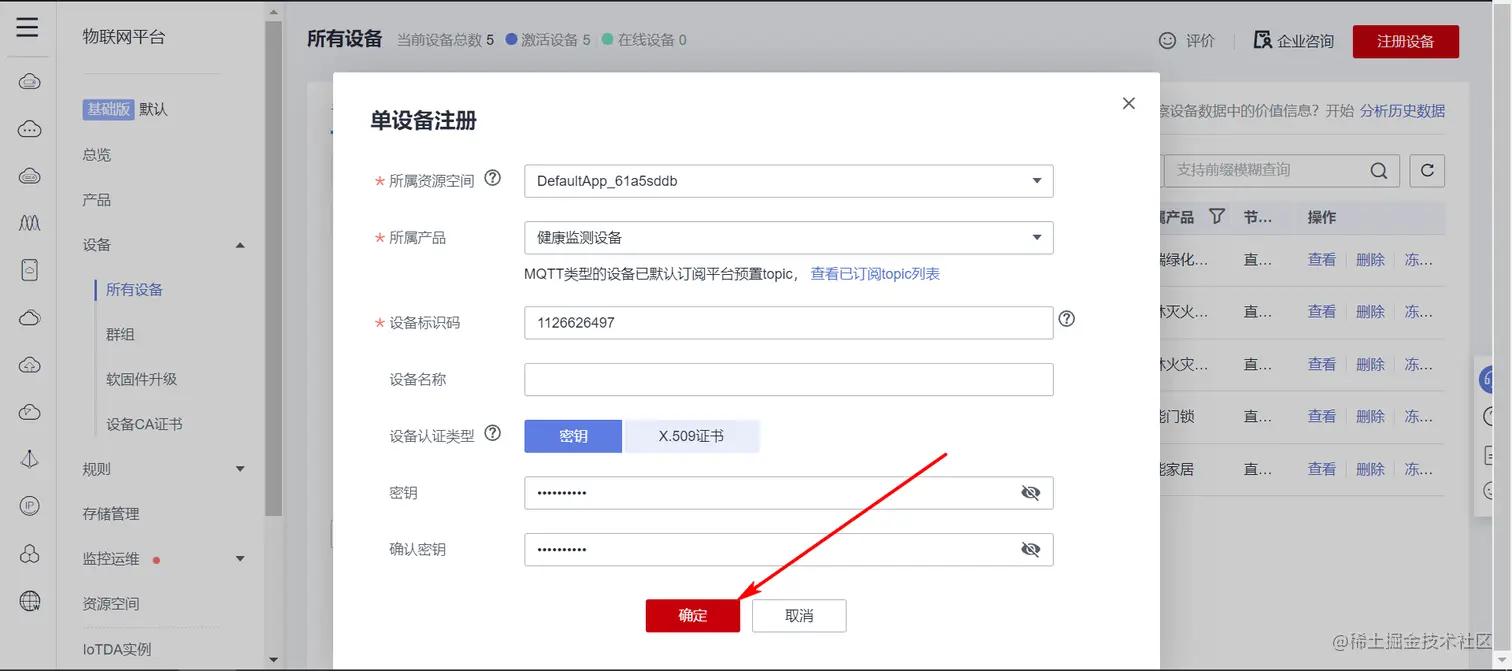Select X.509证书 authentication type
The width and height of the screenshot is (1512, 671).
[x=691, y=436]
